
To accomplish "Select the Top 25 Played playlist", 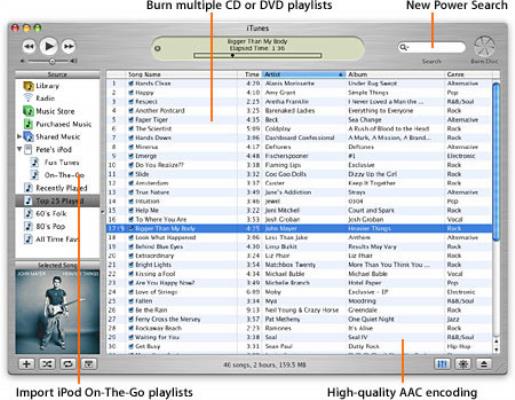I will coord(57,201).
